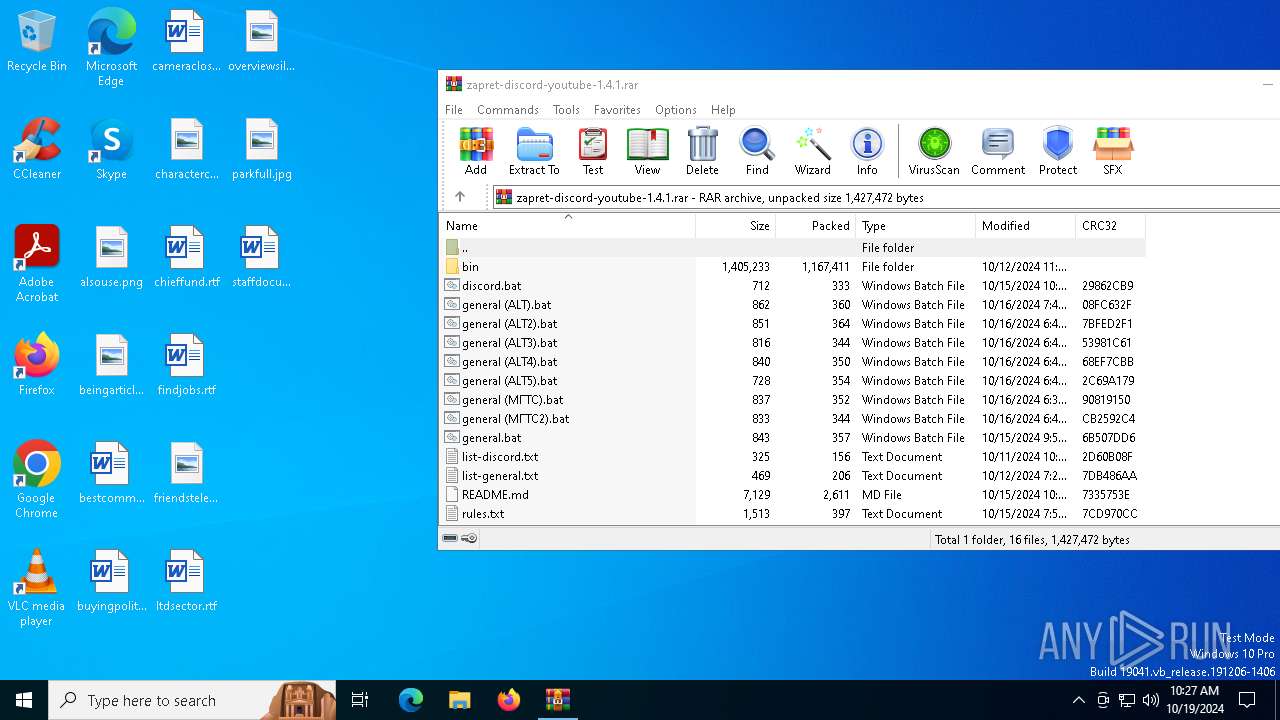This screenshot has width=1280, height=720.
Task: Click the drive icon in status bar
Action: coord(450,538)
